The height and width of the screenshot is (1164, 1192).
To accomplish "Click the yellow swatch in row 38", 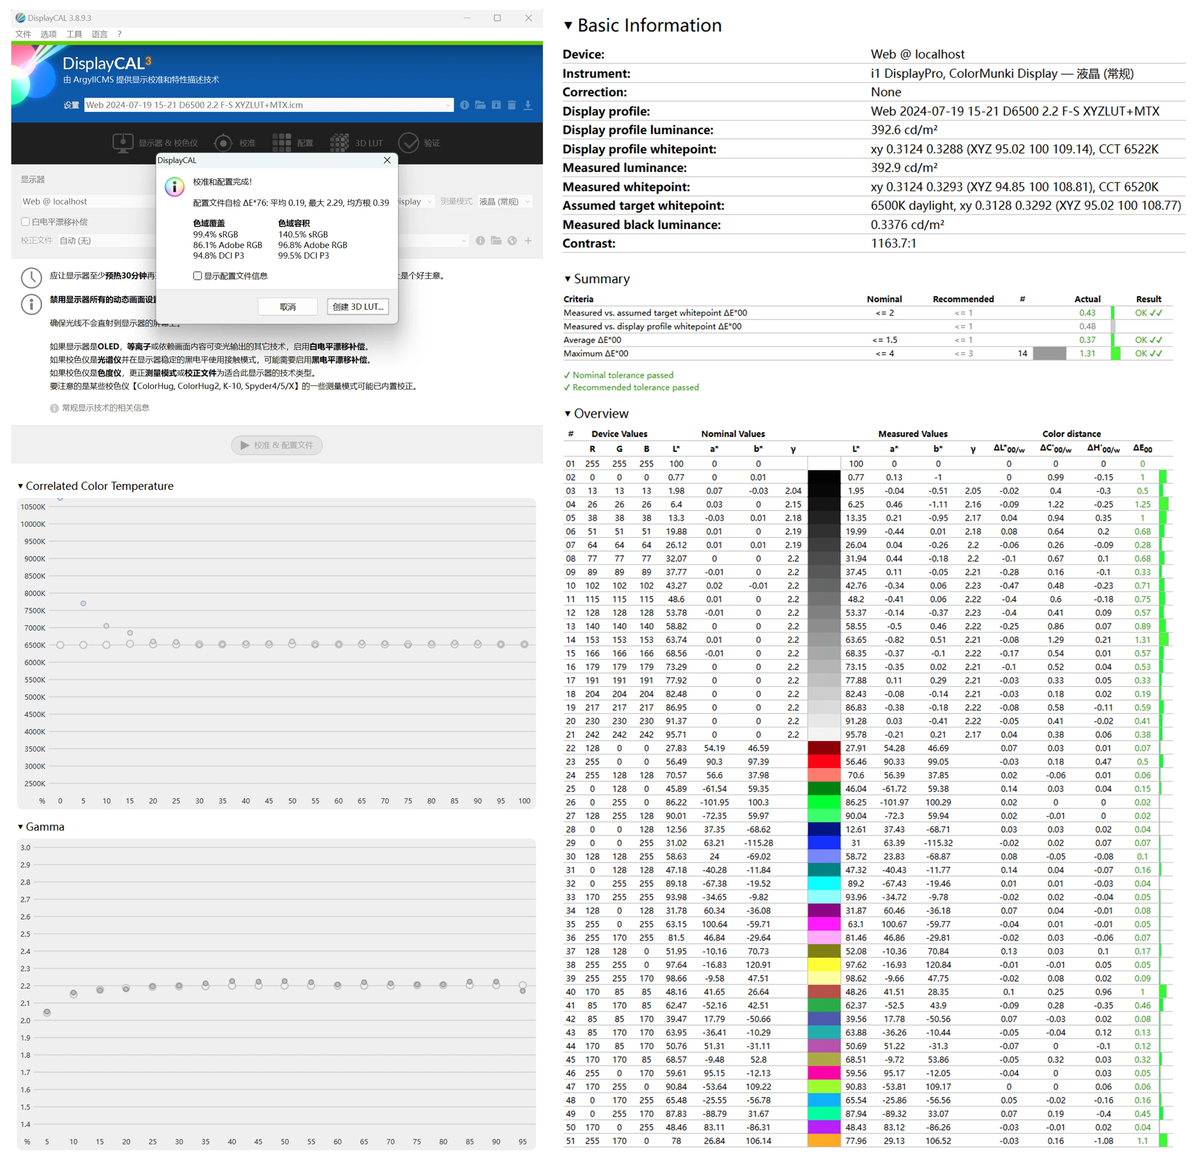I will [x=823, y=966].
